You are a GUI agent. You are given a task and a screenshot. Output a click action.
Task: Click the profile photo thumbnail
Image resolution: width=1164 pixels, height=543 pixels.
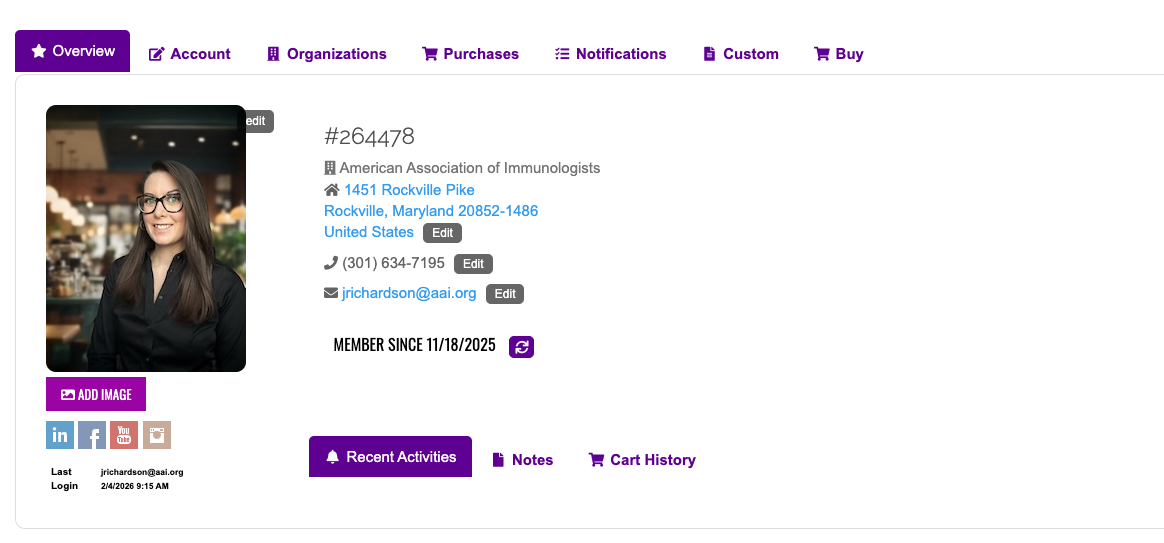(x=146, y=238)
